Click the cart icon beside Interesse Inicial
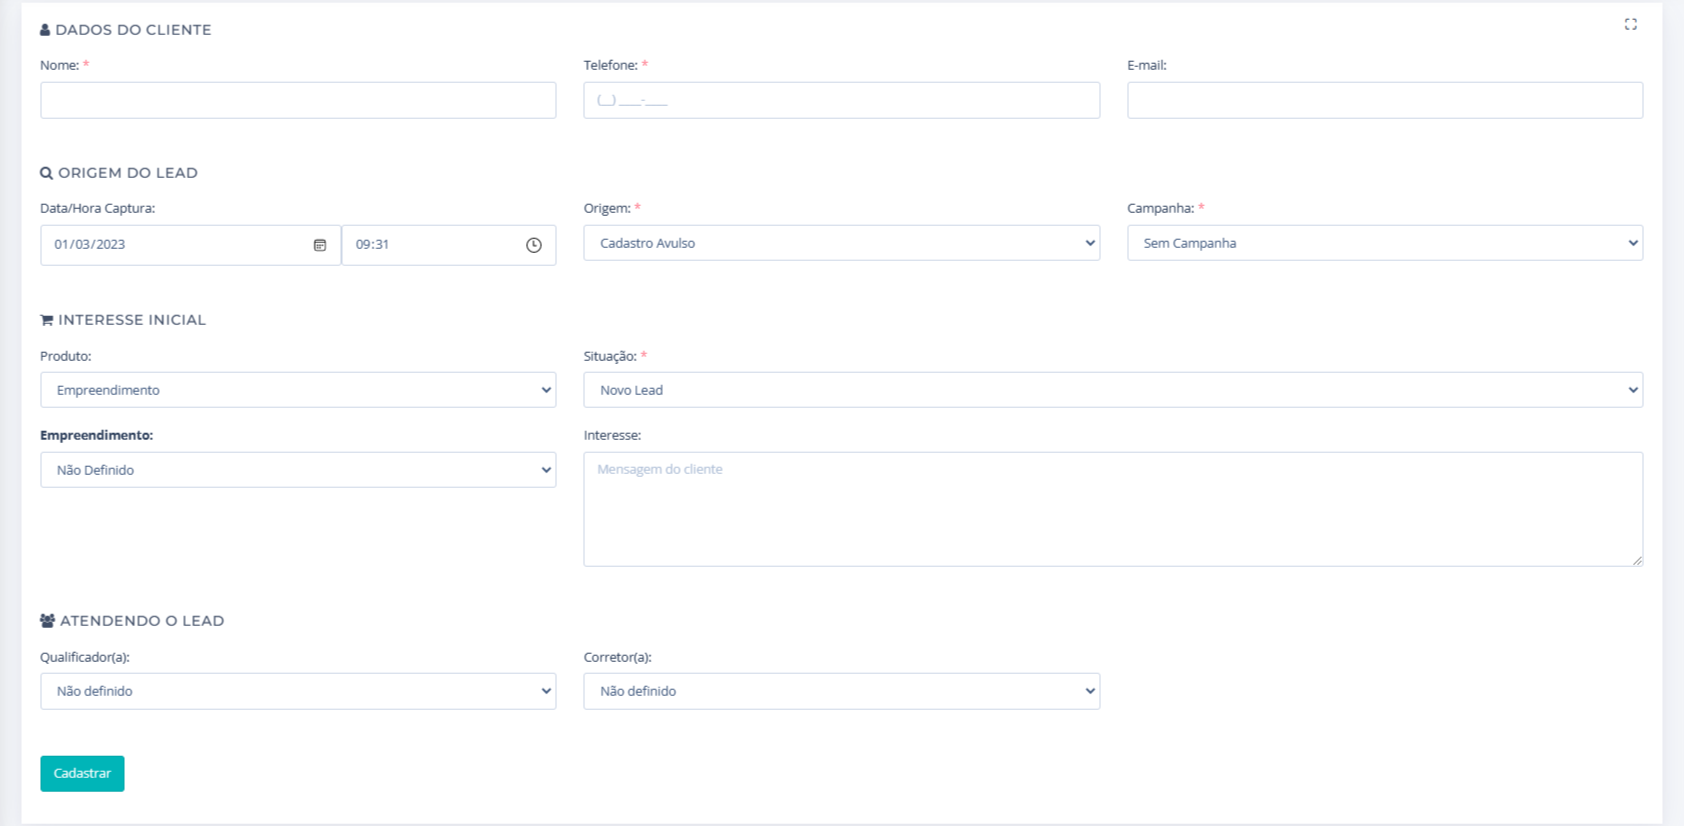The height and width of the screenshot is (826, 1684). coord(46,320)
